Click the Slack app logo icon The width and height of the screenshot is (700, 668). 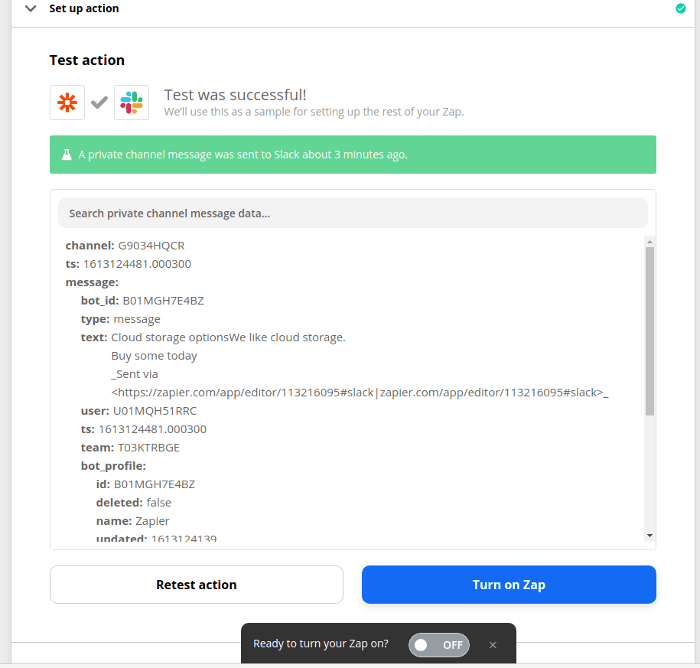coord(131,103)
